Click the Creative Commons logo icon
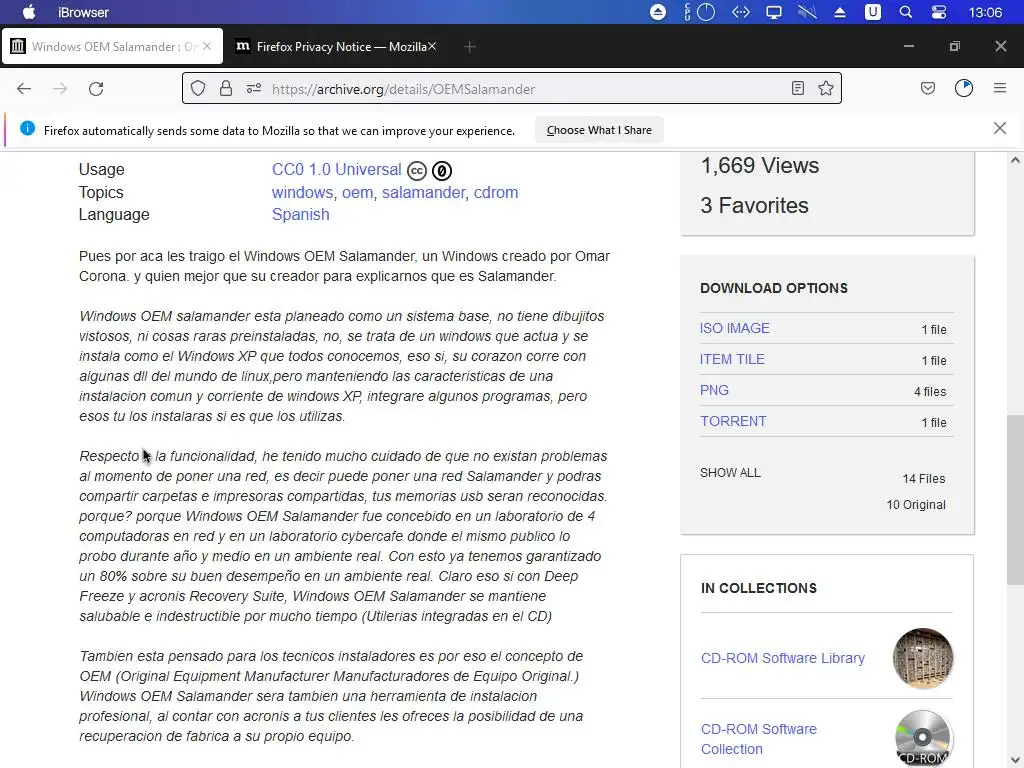The image size is (1024, 768). pyautogui.click(x=417, y=171)
